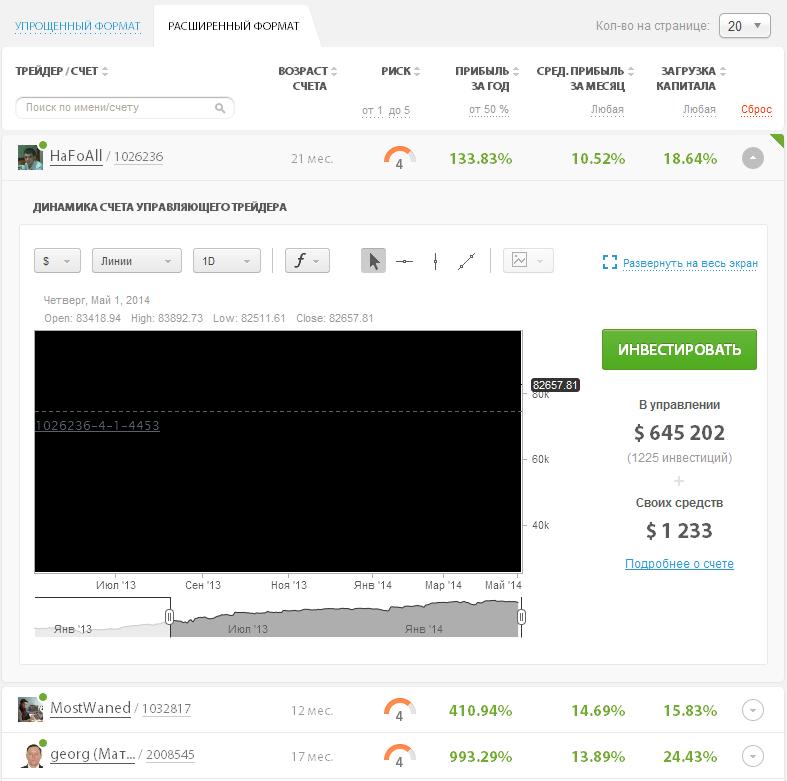Sort by Возраст счета column
Viewport: 787px width, 781px height.
pos(308,78)
